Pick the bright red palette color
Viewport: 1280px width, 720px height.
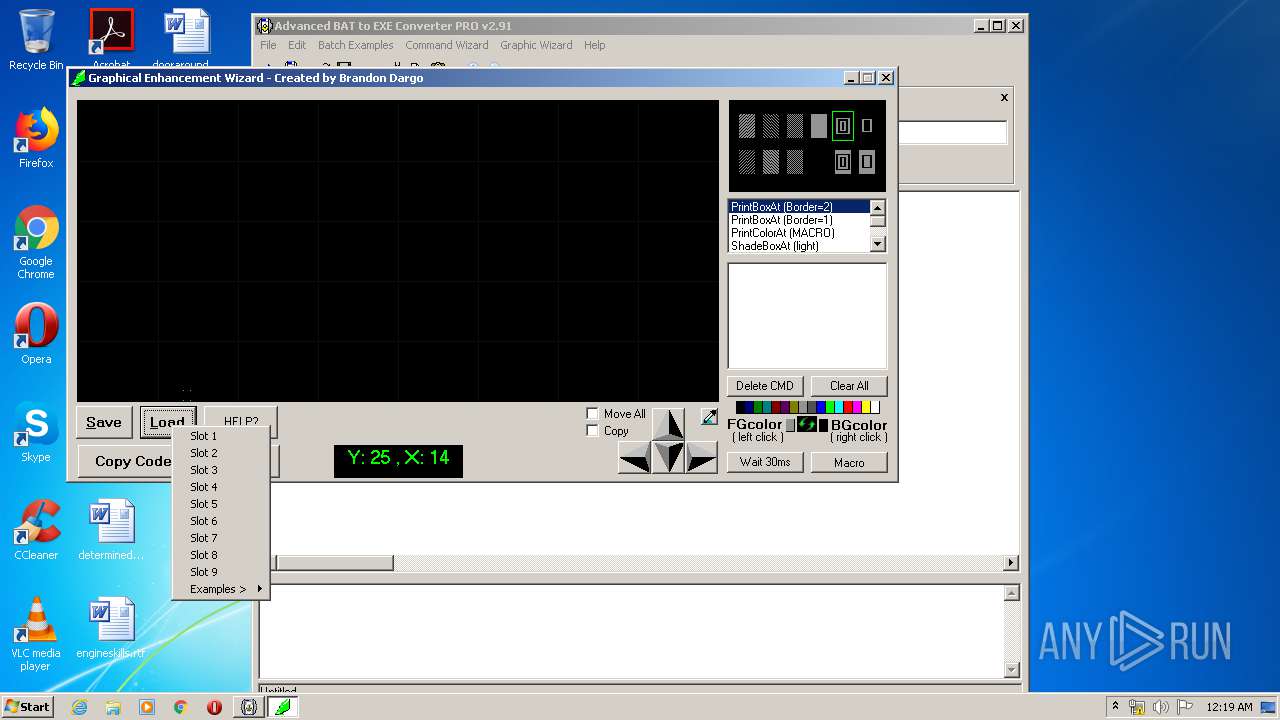[848, 407]
